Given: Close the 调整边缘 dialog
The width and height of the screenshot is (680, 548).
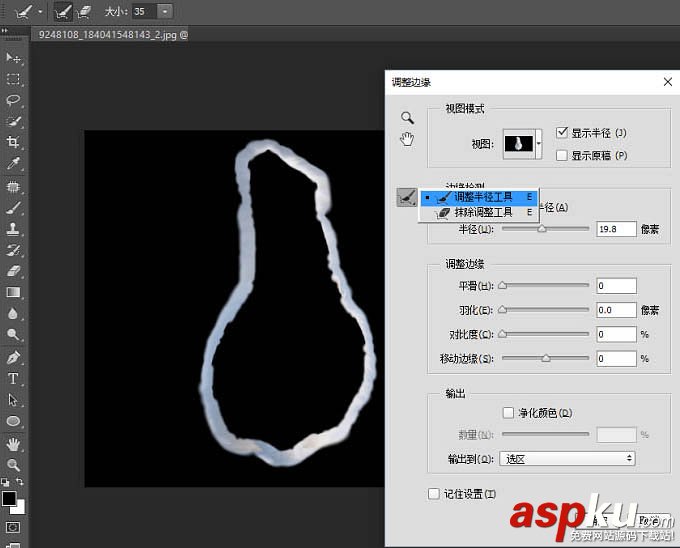Looking at the screenshot, I should (668, 82).
